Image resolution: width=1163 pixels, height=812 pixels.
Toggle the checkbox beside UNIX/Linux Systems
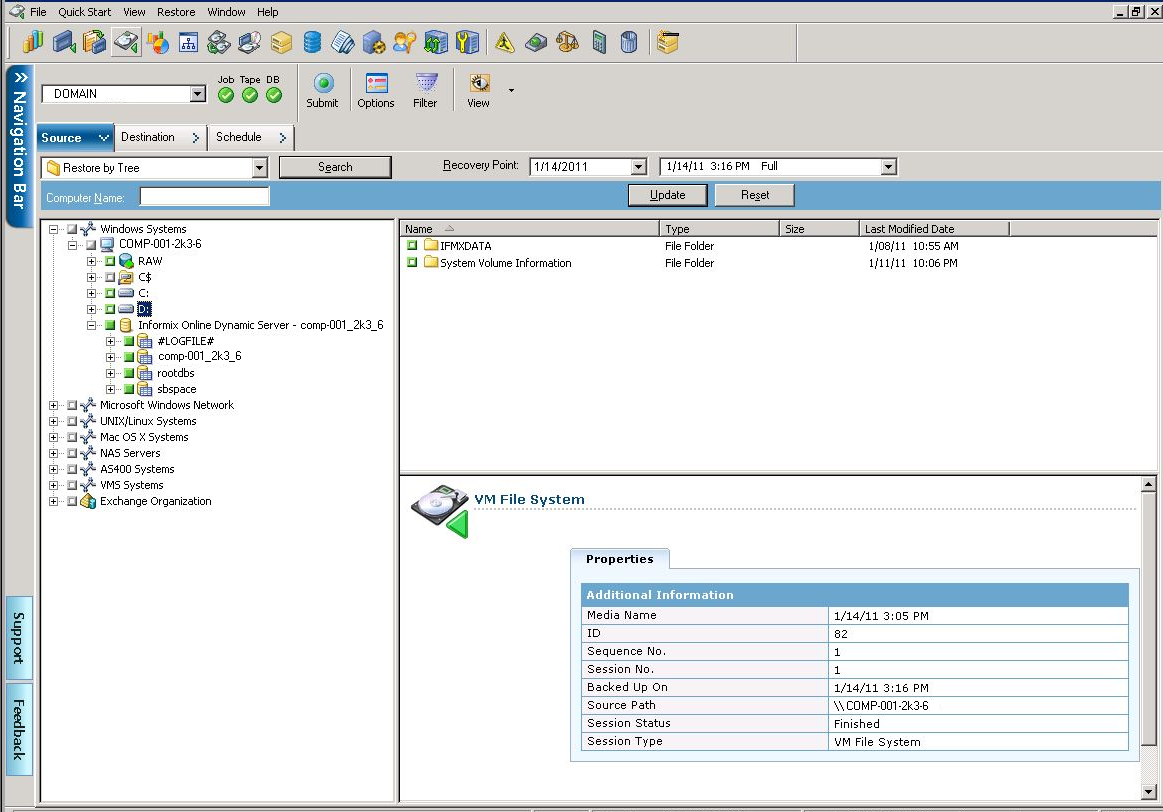(71, 421)
